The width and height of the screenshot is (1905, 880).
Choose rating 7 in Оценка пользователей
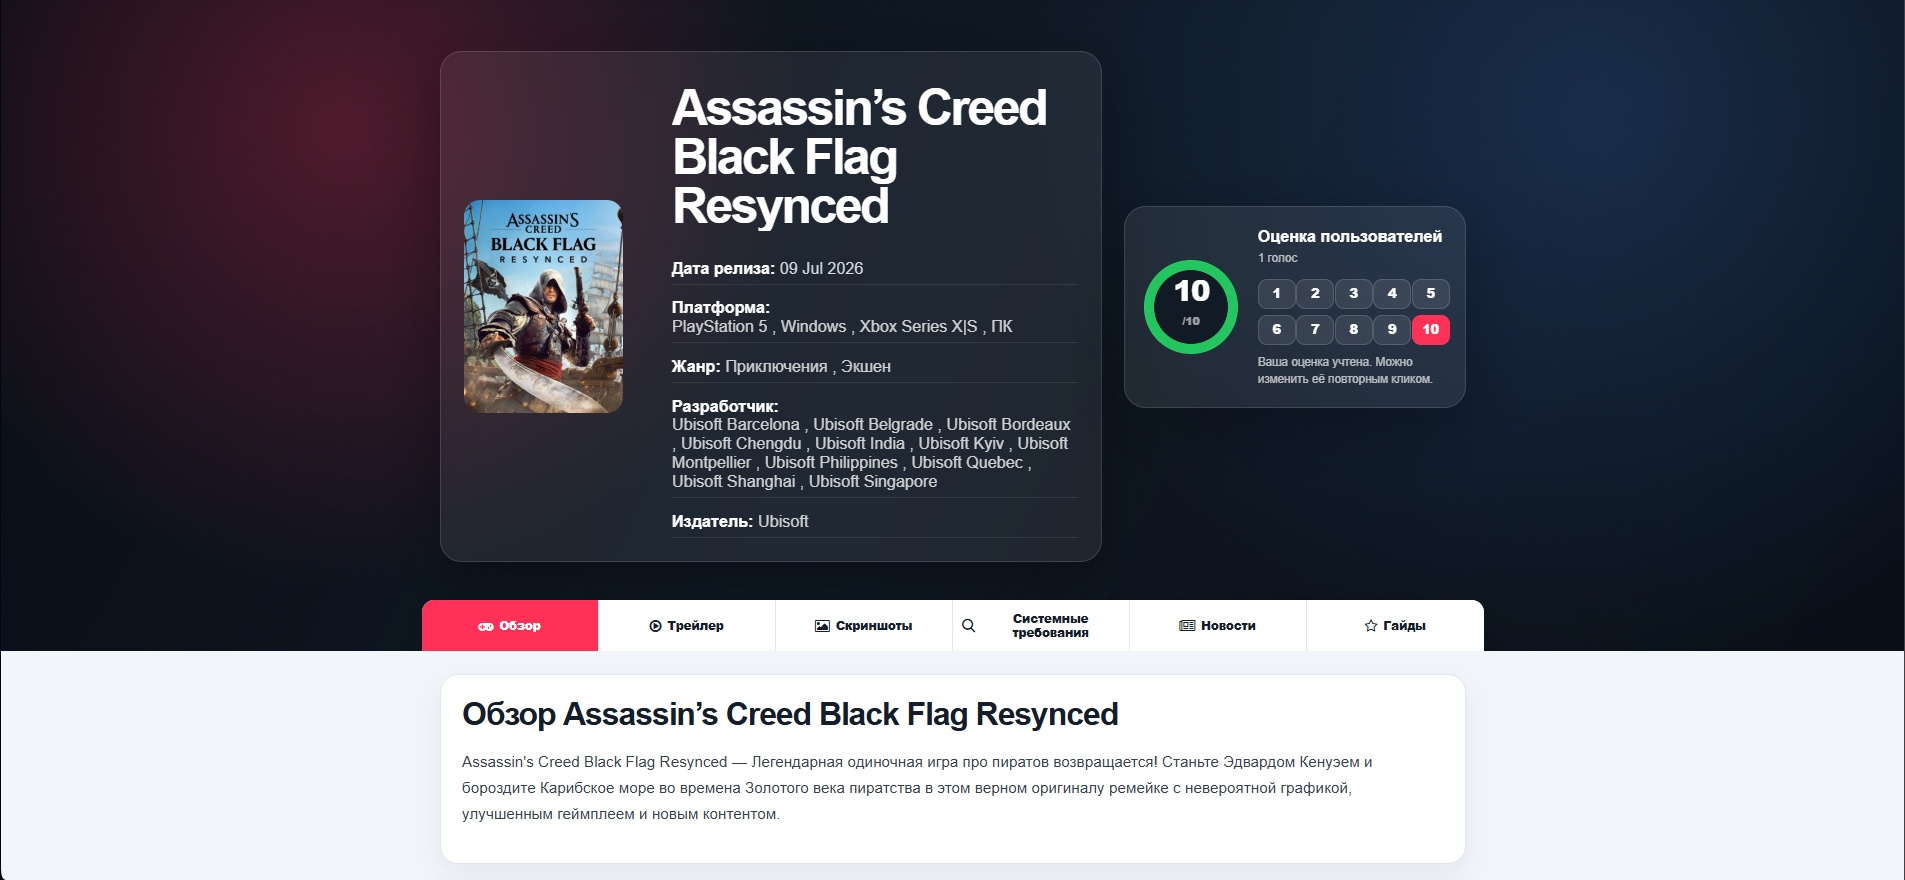pyautogui.click(x=1315, y=329)
